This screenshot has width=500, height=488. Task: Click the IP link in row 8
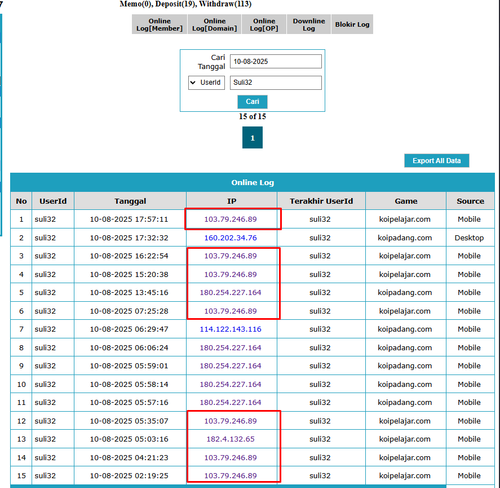(231, 348)
